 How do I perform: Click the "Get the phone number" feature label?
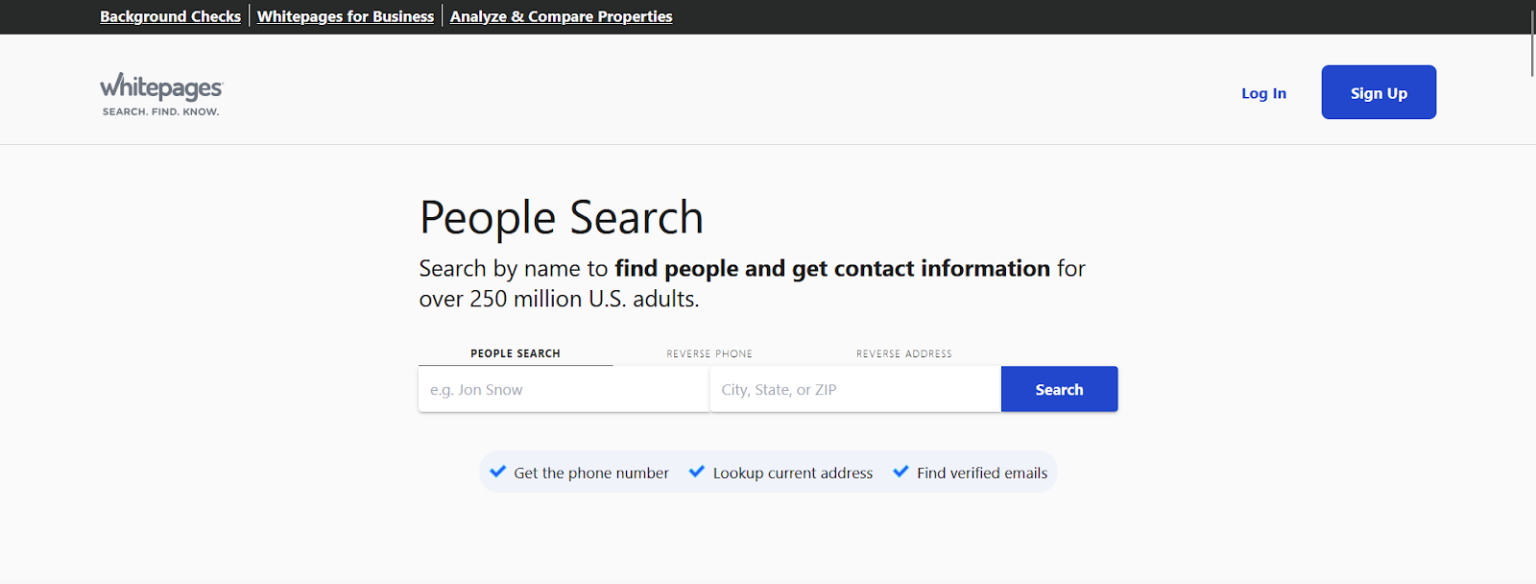590,472
